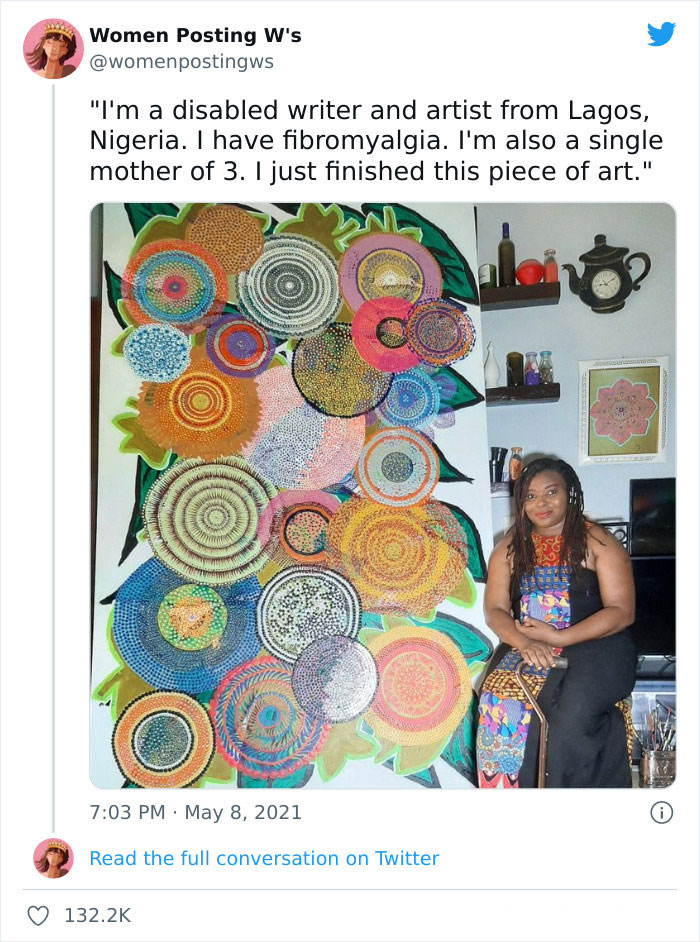The image size is (700, 942).
Task: Click the small avatar beside the conversation link
Action: pyautogui.click(x=55, y=858)
